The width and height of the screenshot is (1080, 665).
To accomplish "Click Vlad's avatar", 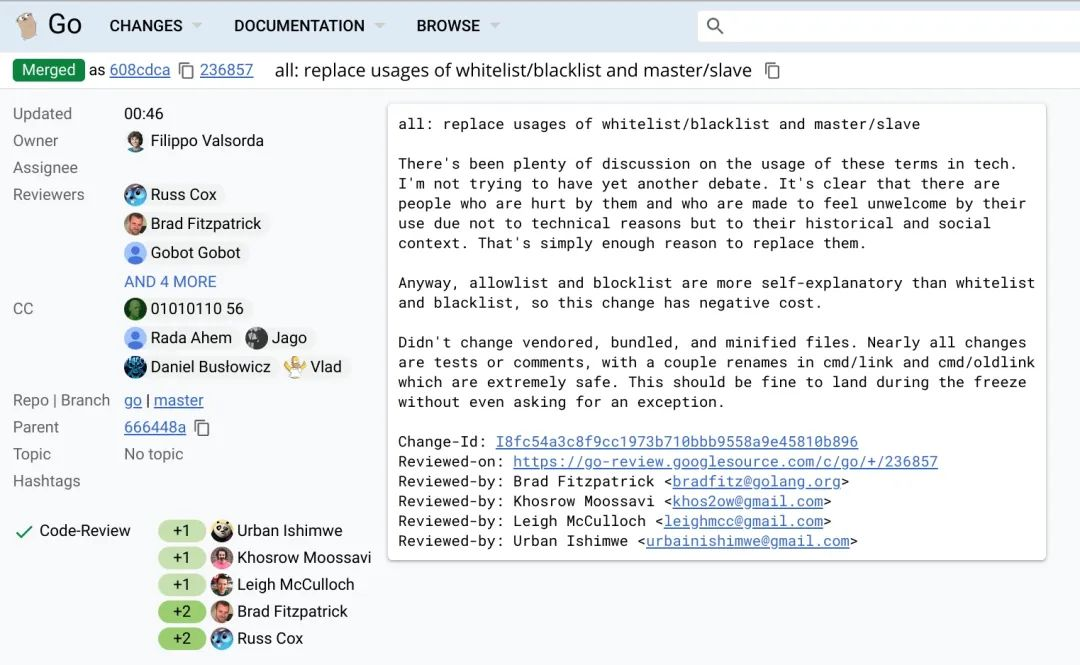I will pos(295,367).
